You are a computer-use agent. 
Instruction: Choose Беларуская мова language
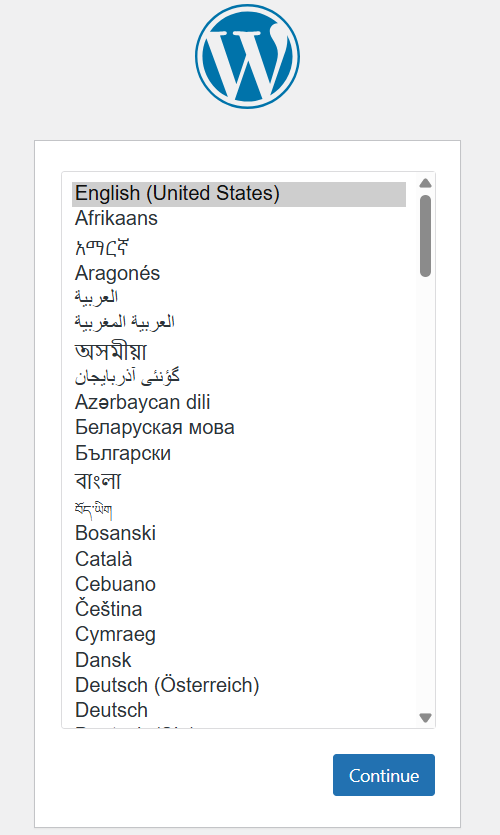[x=239, y=428]
